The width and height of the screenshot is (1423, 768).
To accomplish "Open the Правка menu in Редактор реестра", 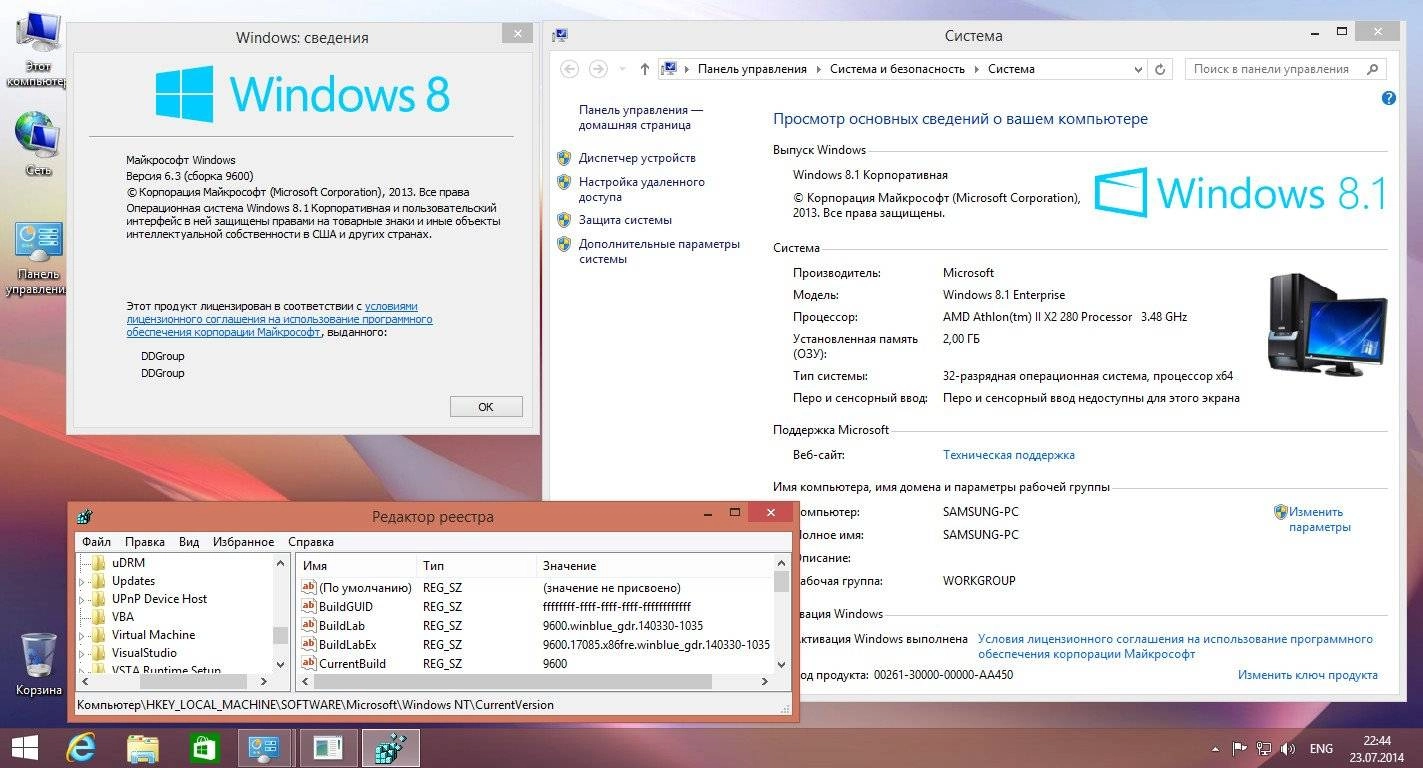I will point(145,541).
